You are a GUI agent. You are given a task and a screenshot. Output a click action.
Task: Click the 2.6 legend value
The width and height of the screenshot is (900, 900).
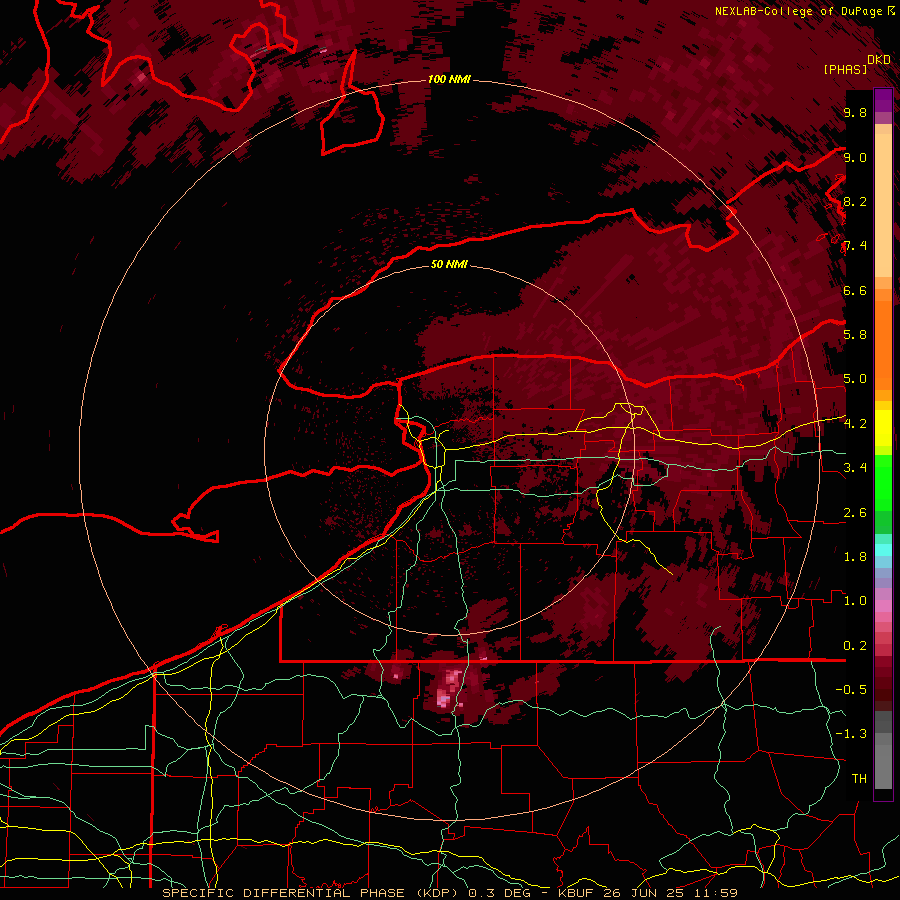click(x=855, y=513)
